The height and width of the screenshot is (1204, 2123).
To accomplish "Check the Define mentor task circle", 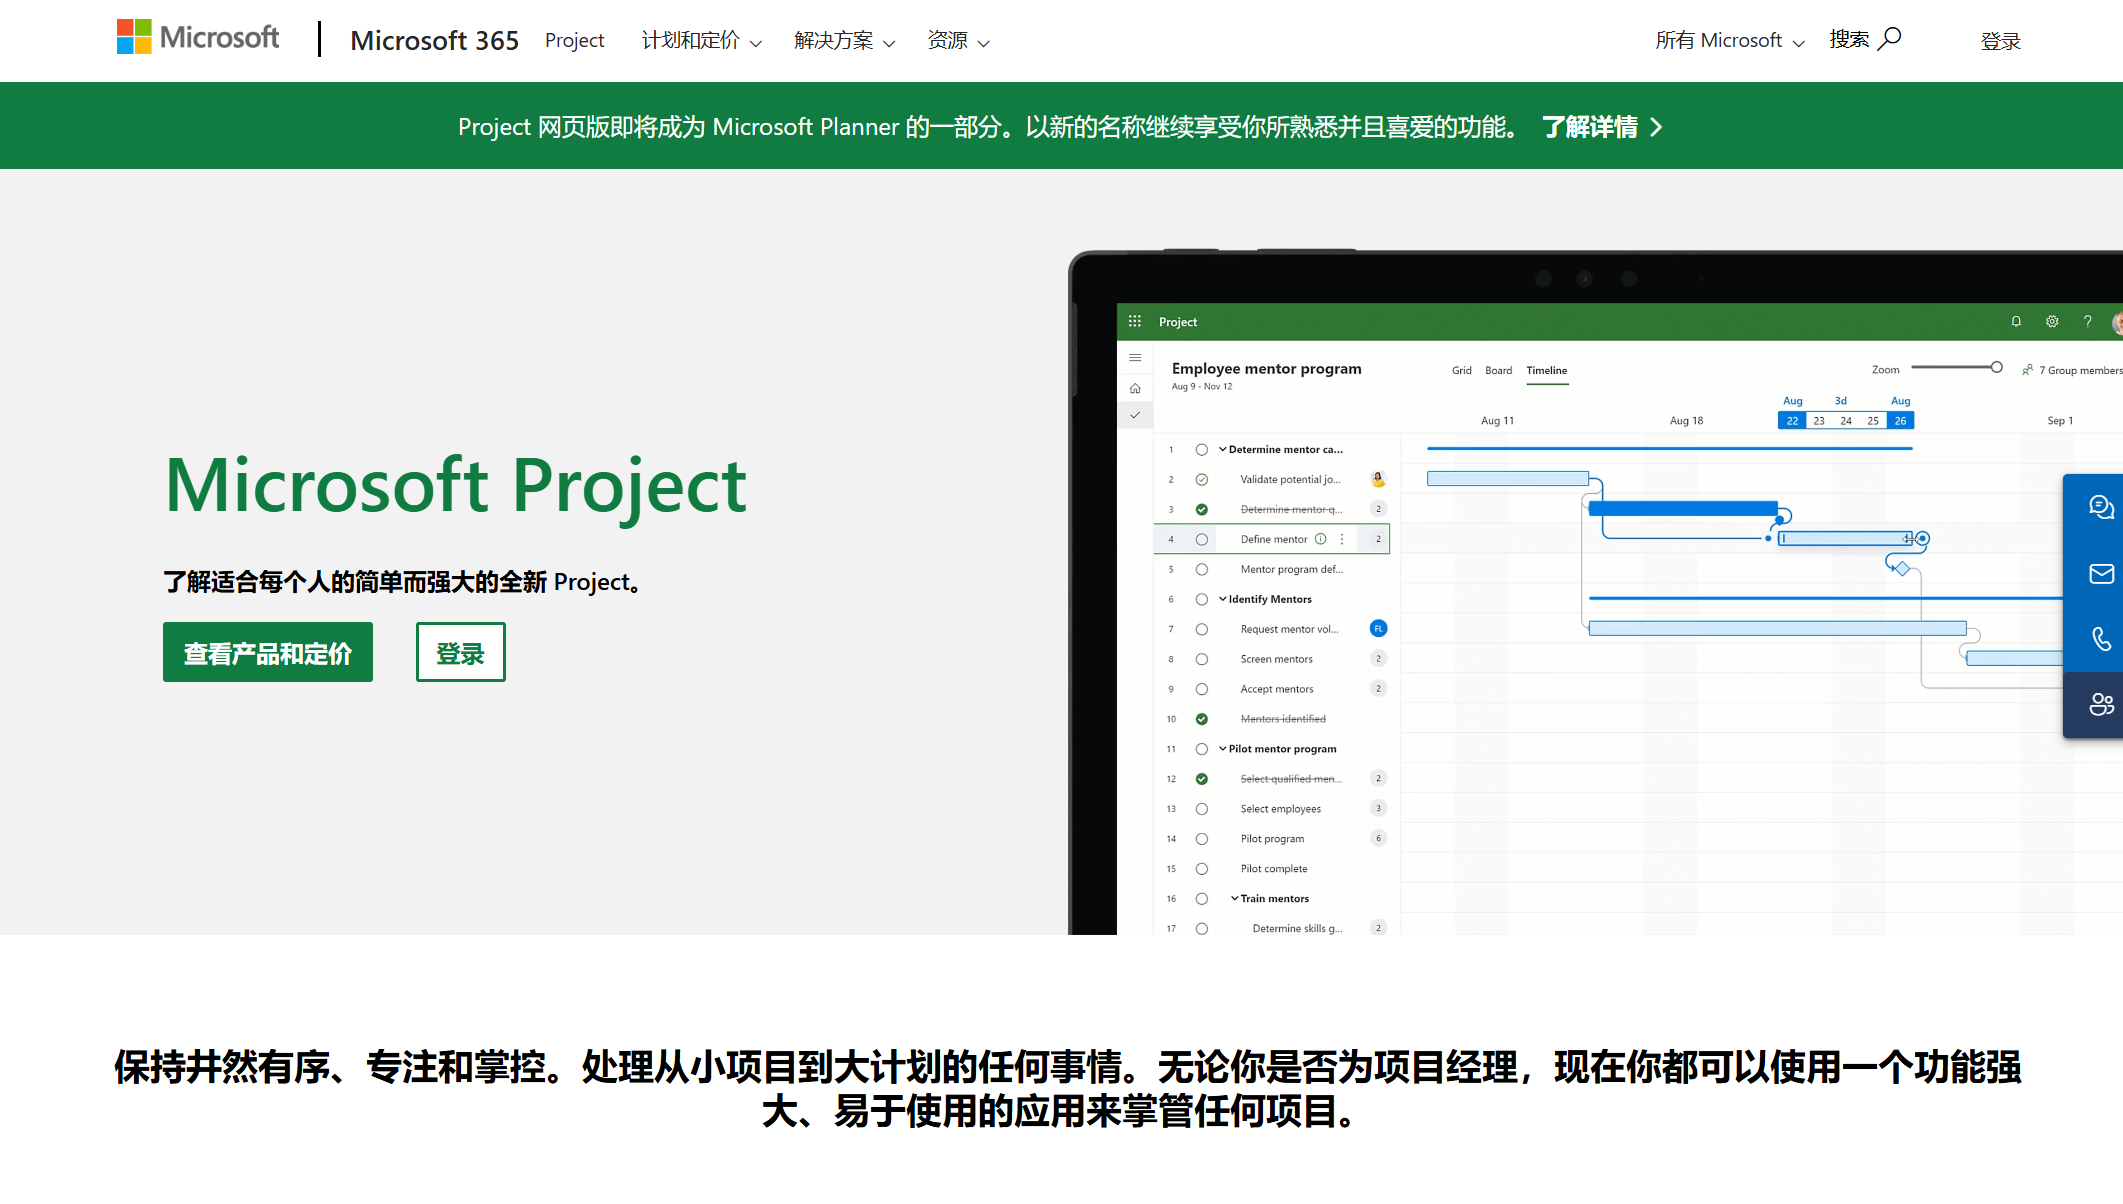I will 1202,540.
